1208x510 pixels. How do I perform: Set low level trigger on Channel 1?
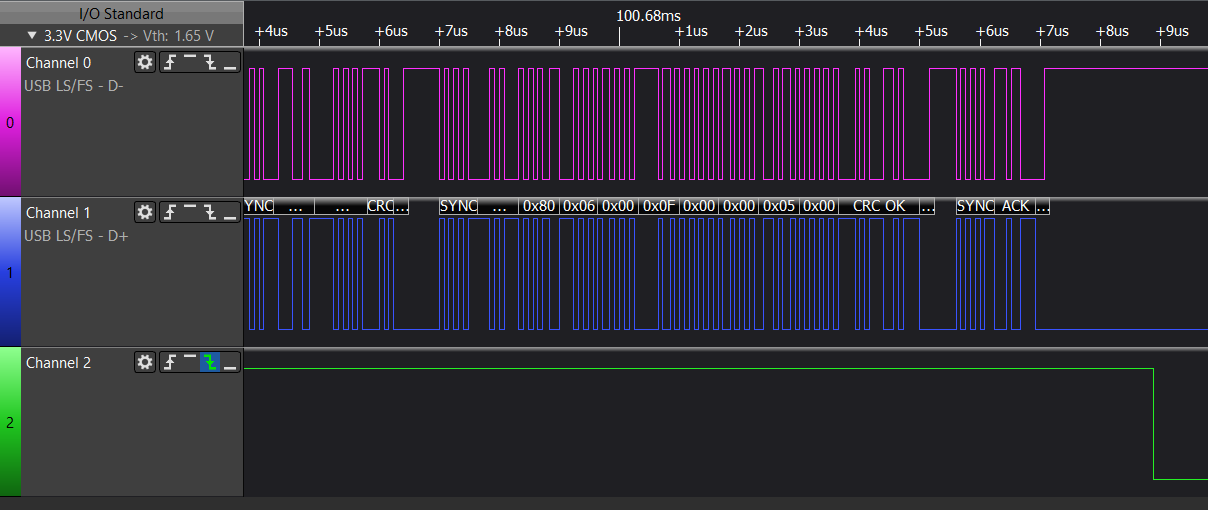[x=230, y=213]
